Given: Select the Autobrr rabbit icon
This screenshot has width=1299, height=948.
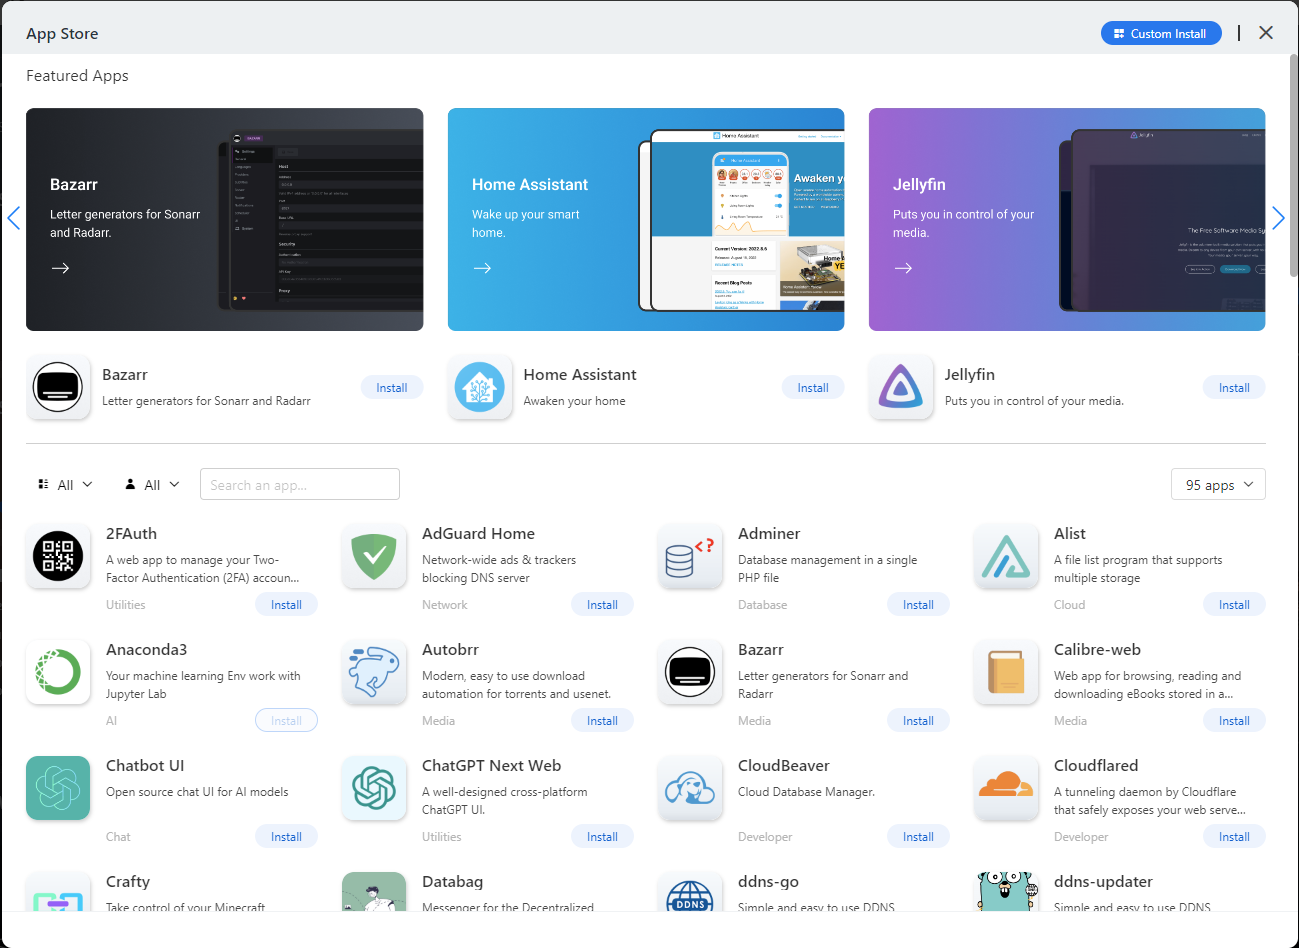Looking at the screenshot, I should pos(374,672).
